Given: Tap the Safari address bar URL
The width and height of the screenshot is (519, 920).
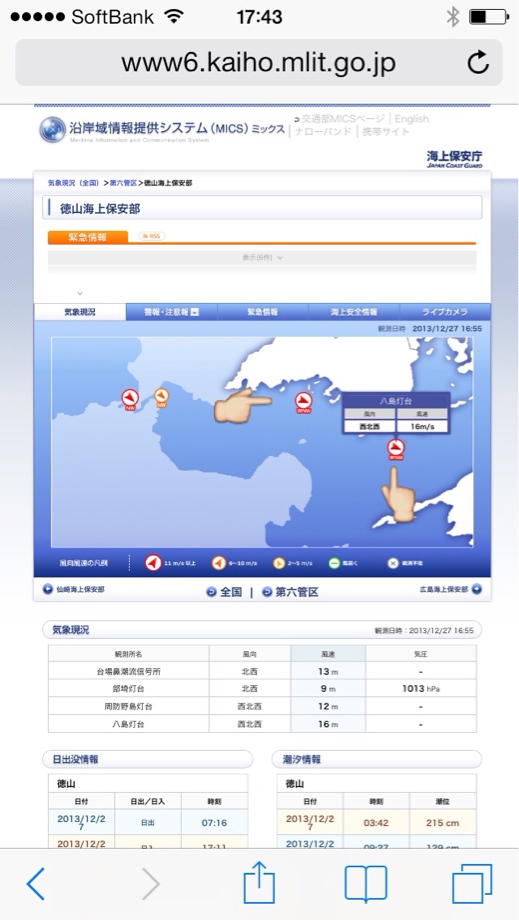Looking at the screenshot, I should pyautogui.click(x=259, y=62).
